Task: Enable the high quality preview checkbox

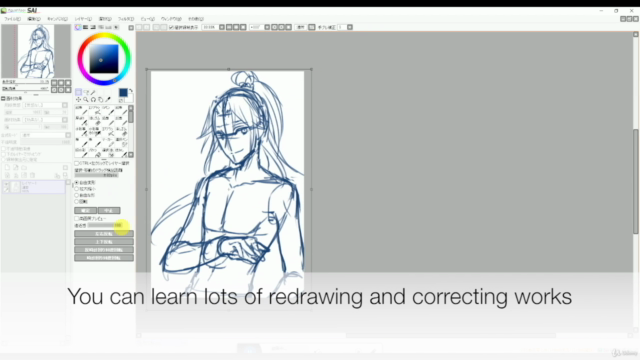Action: click(77, 219)
